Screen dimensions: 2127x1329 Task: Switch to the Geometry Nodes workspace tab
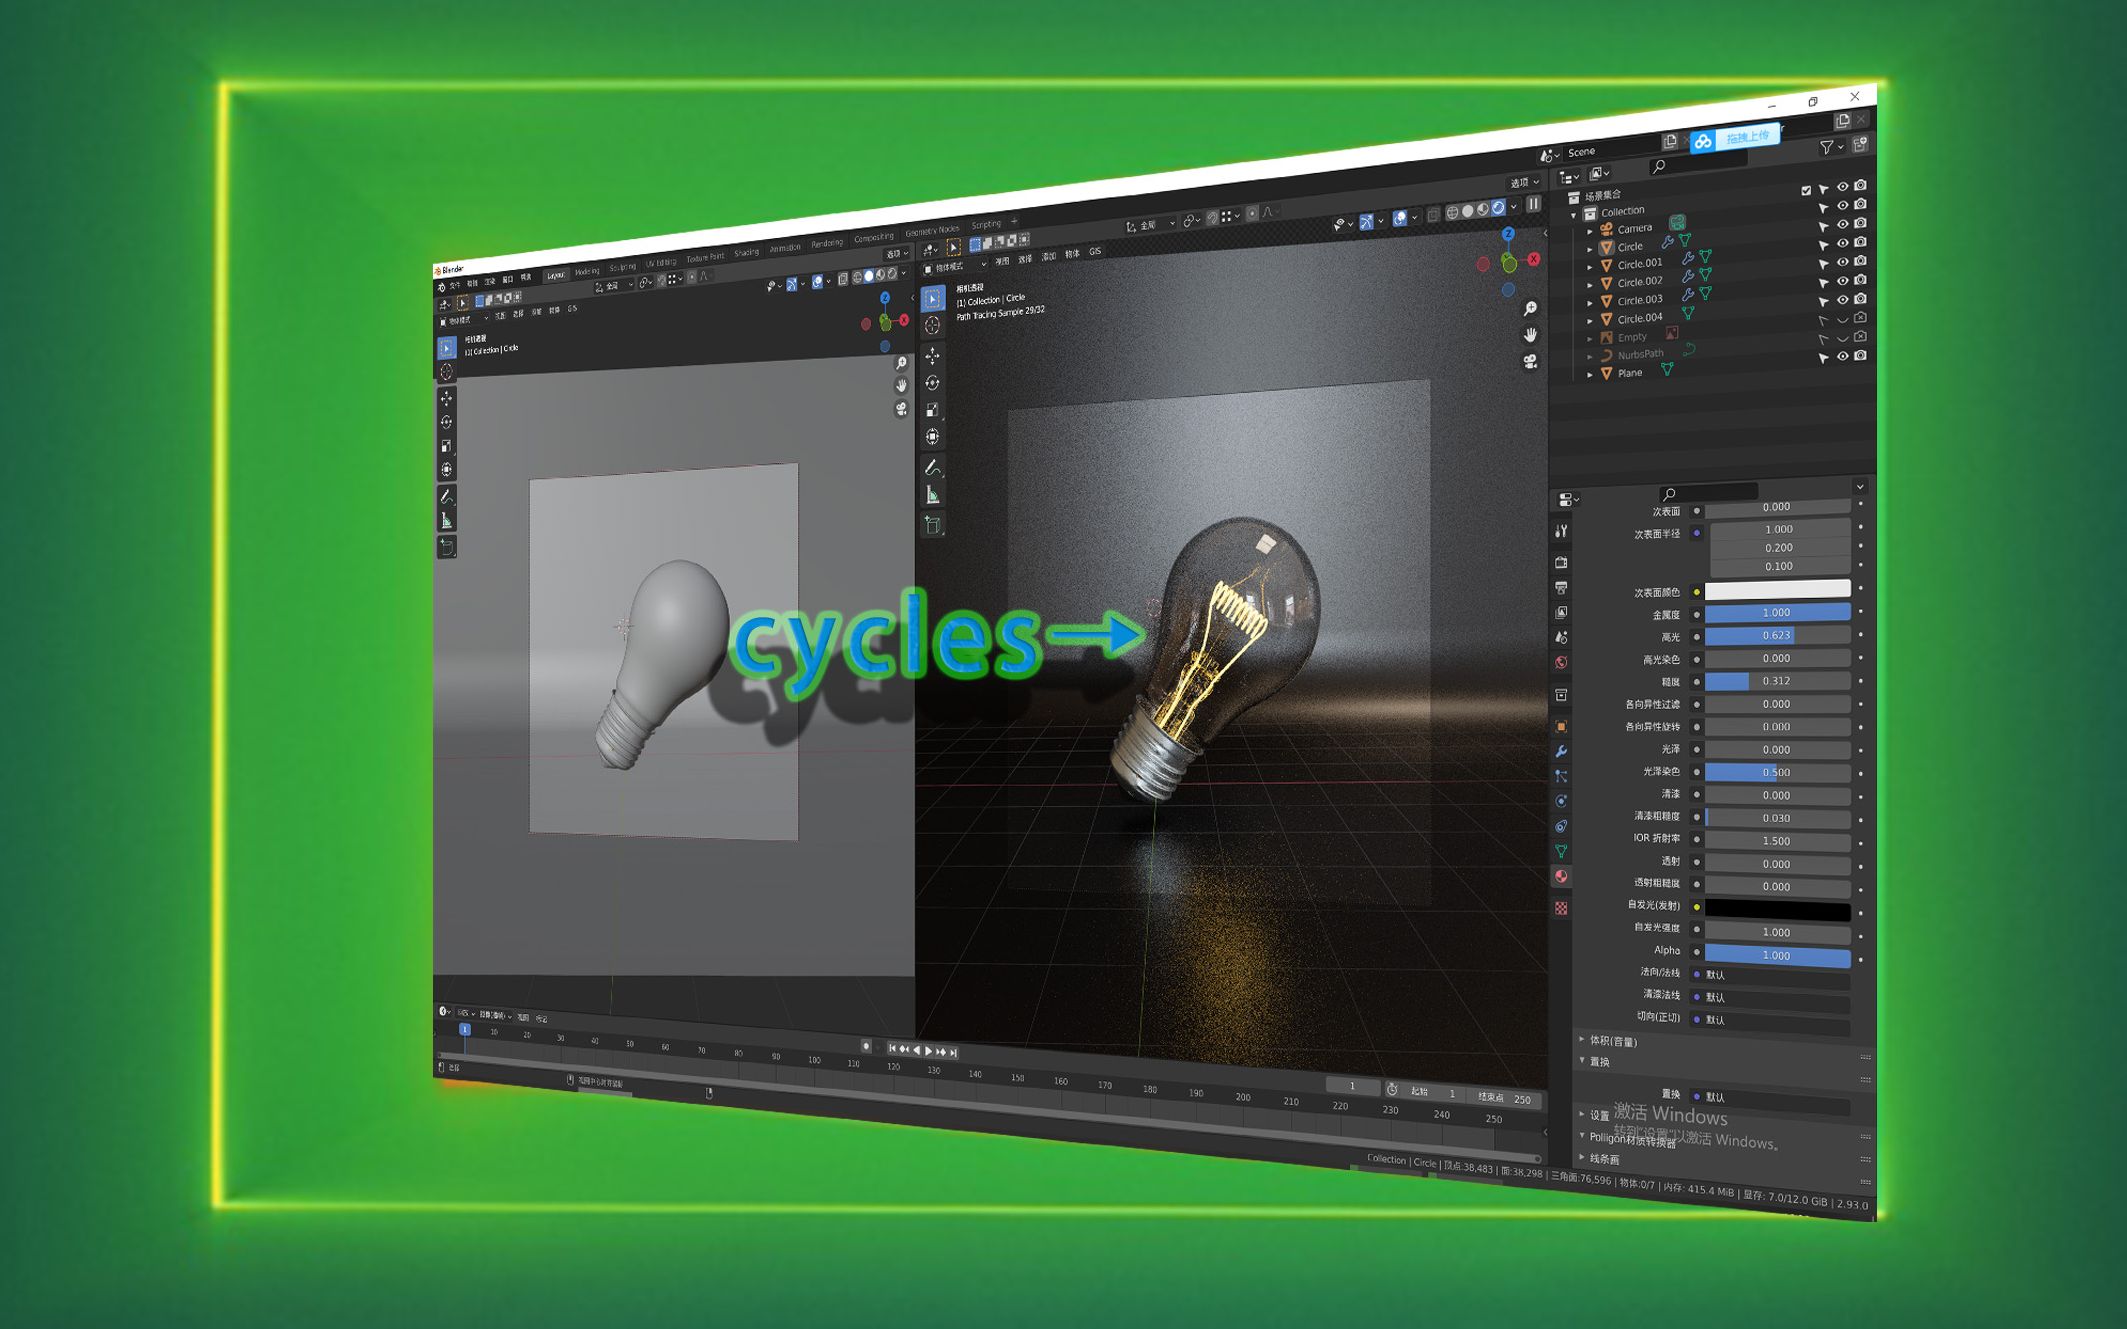click(x=931, y=231)
